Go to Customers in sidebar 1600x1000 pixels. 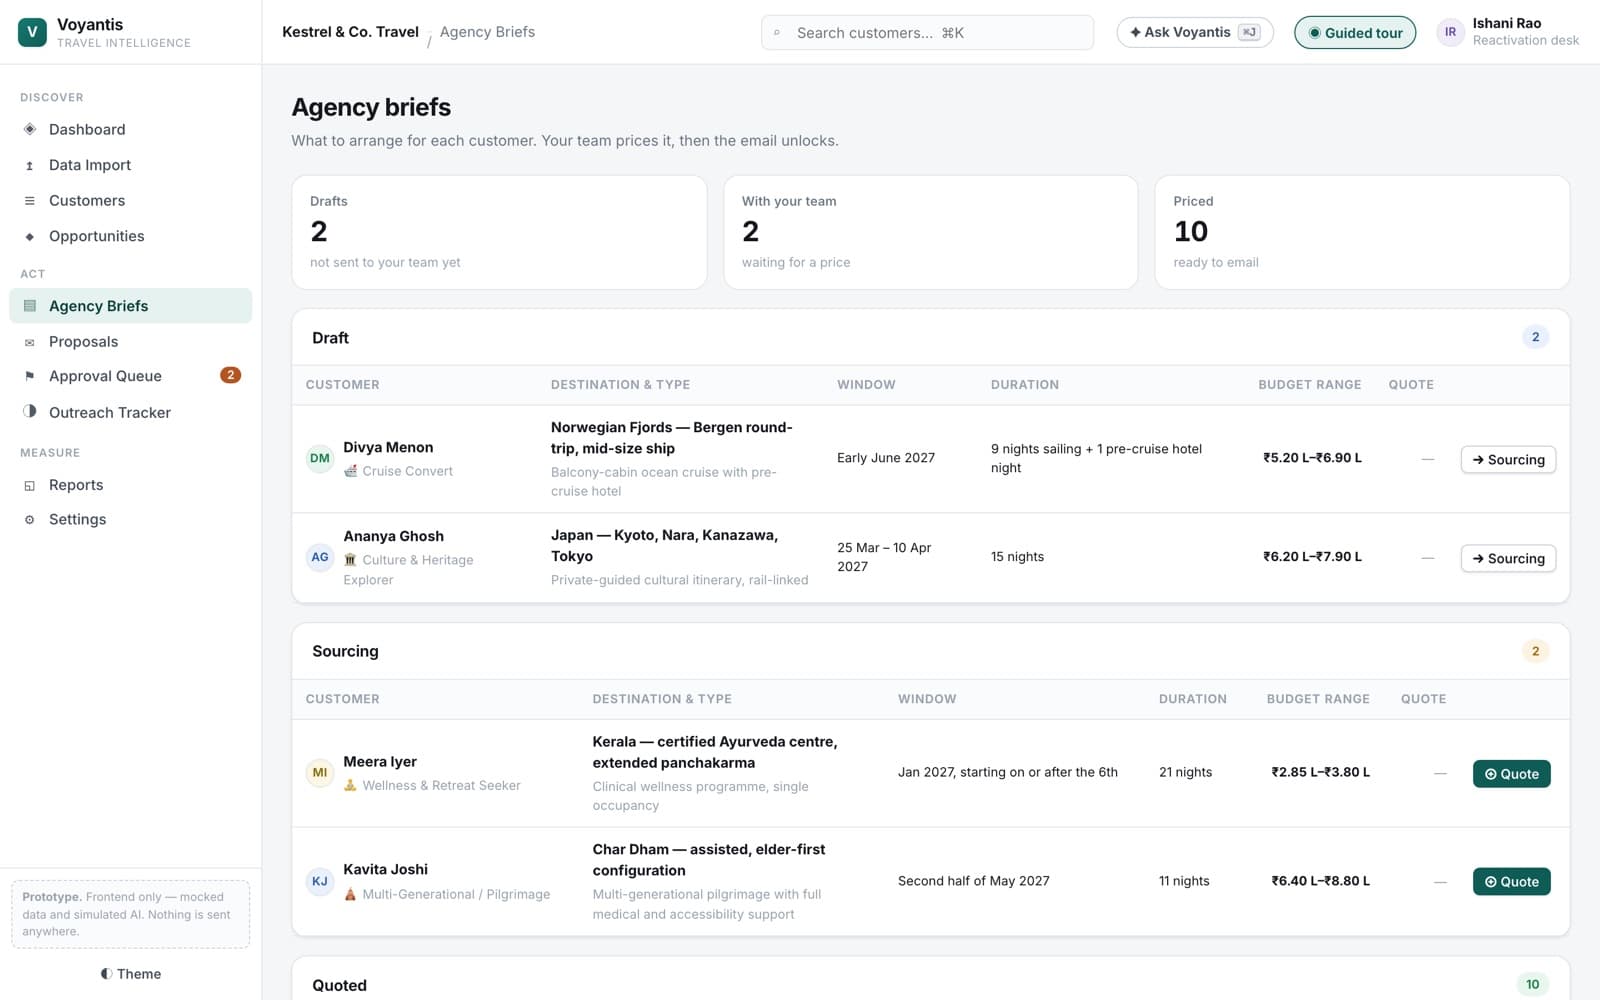click(130, 200)
